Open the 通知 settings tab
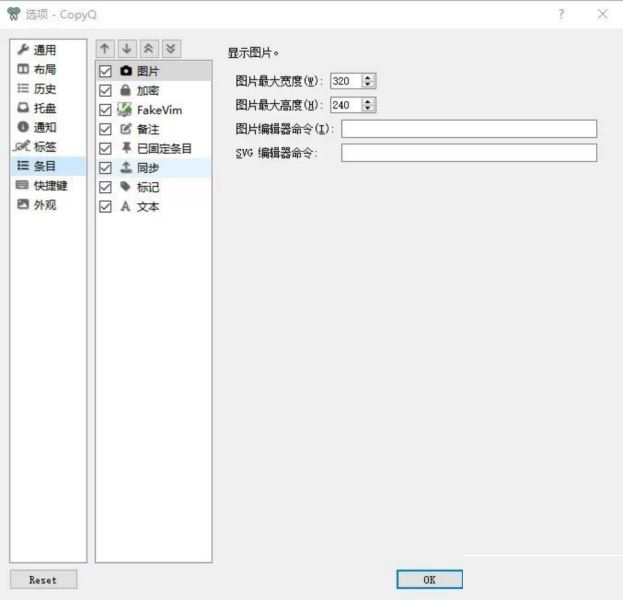Image resolution: width=623 pixels, height=600 pixels. tap(48, 127)
